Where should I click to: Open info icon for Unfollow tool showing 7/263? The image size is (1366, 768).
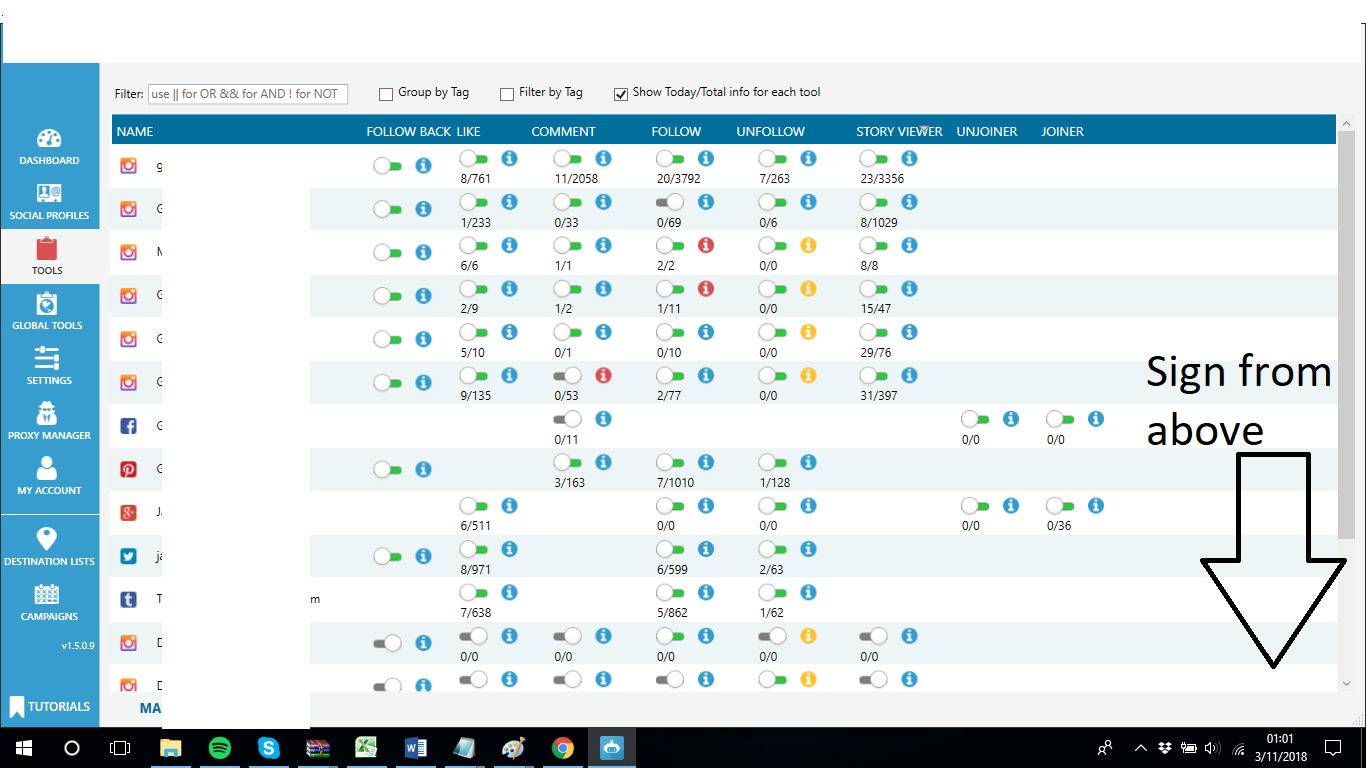pyautogui.click(x=808, y=158)
